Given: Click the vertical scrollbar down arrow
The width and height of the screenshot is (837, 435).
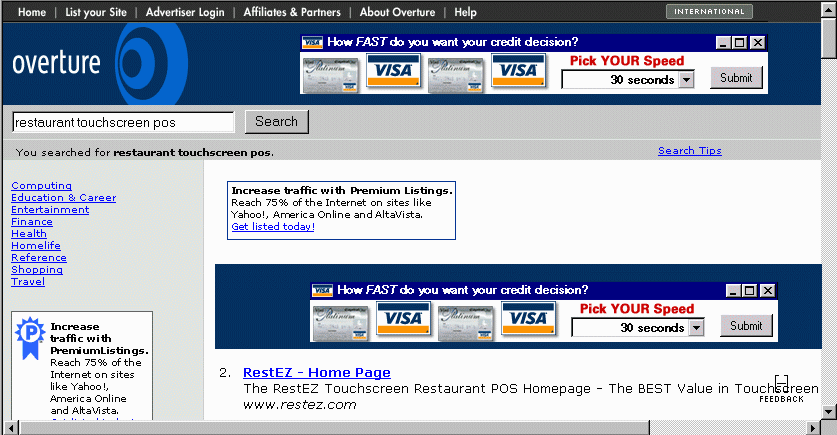Looking at the screenshot, I should pos(829,412).
